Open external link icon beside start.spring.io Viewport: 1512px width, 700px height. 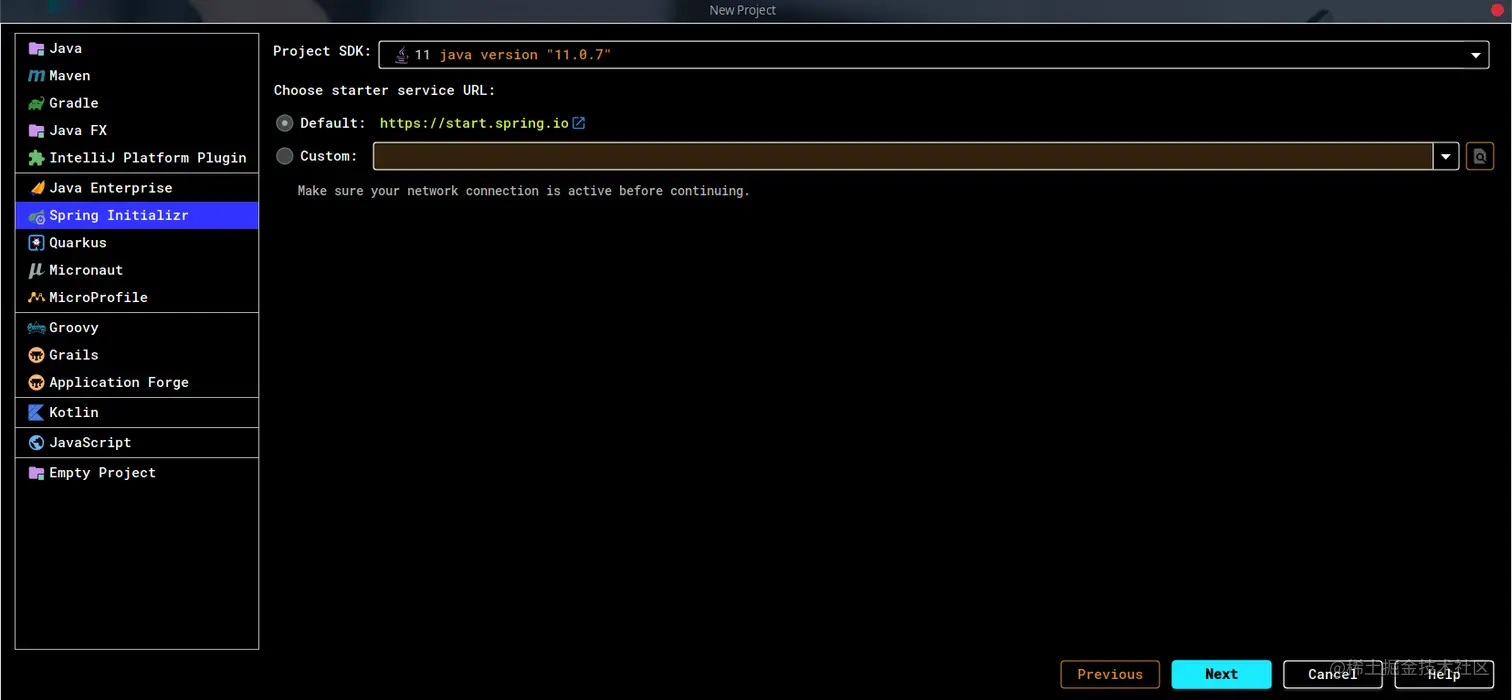point(578,123)
